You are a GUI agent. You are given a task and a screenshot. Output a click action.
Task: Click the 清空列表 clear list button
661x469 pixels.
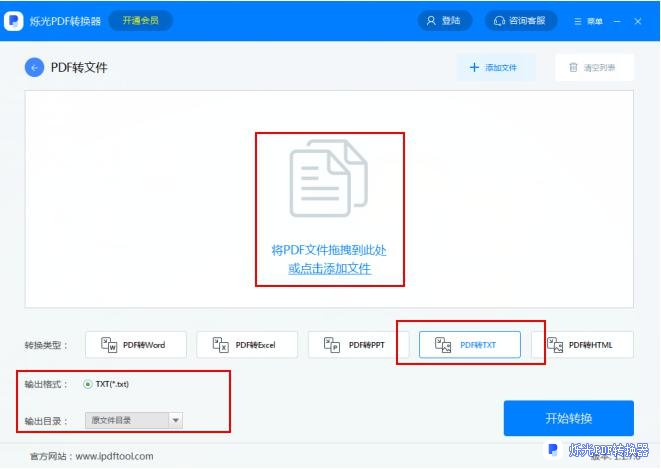tap(594, 67)
